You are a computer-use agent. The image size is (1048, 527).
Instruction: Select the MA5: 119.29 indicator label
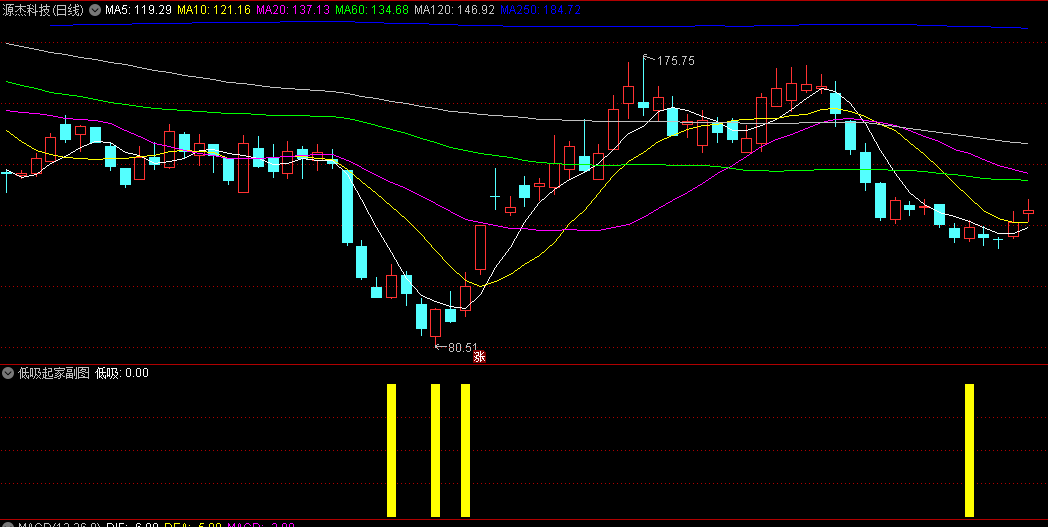(138, 10)
